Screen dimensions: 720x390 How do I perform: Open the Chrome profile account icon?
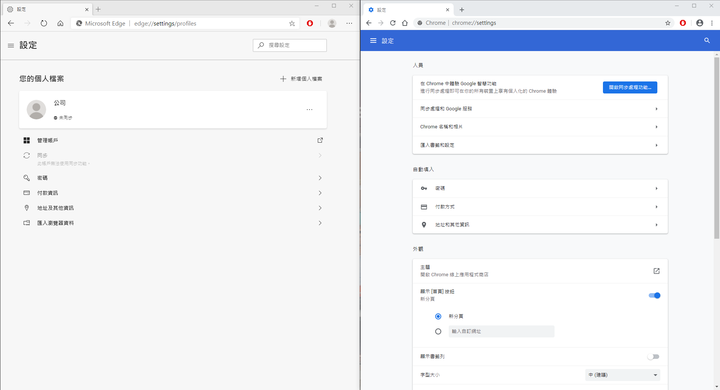(699, 23)
